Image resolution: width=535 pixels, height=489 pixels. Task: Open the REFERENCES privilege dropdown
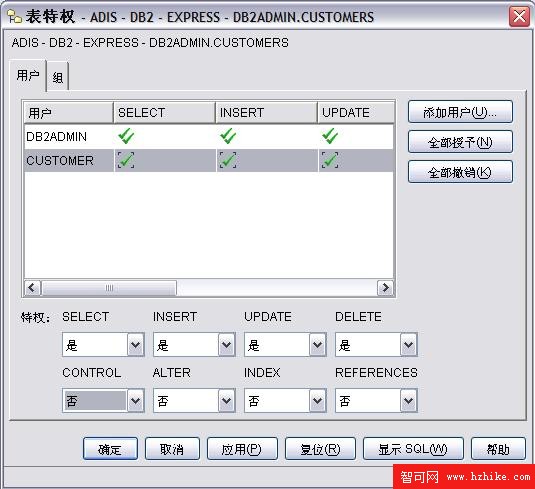coord(409,400)
